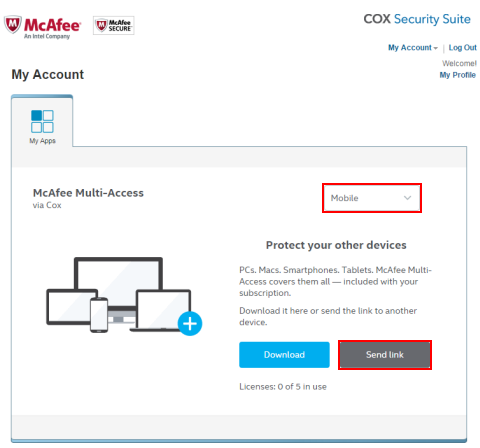The height and width of the screenshot is (448, 480).
Task: Click the COX Security Suite title
Action: [x=417, y=19]
